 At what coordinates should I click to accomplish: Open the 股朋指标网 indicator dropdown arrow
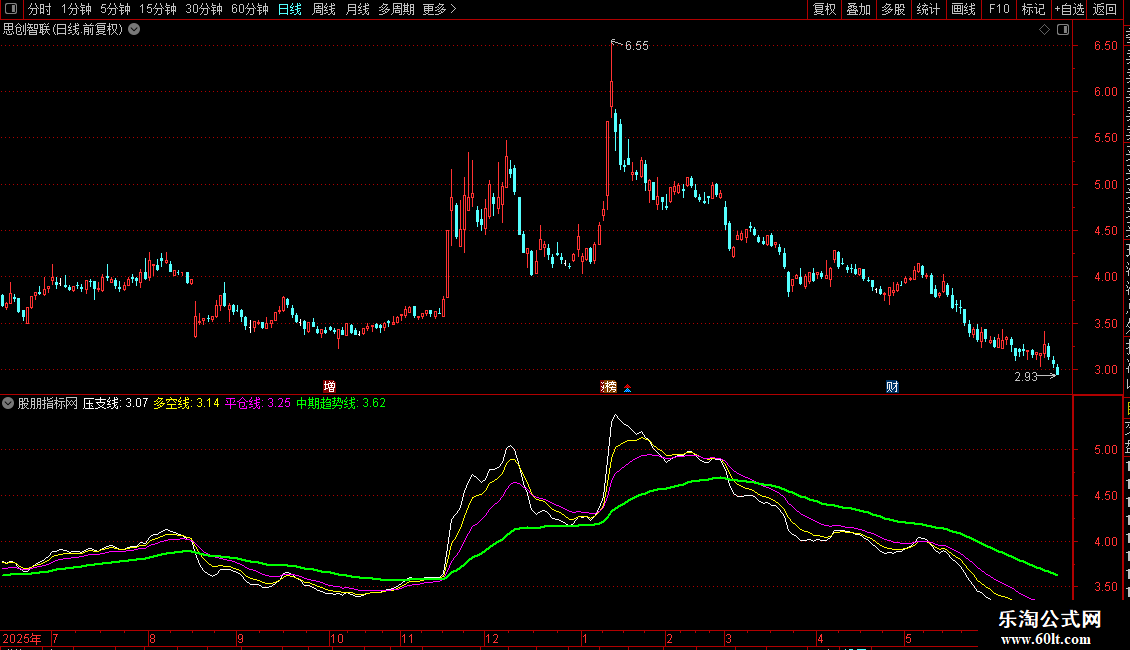point(8,404)
